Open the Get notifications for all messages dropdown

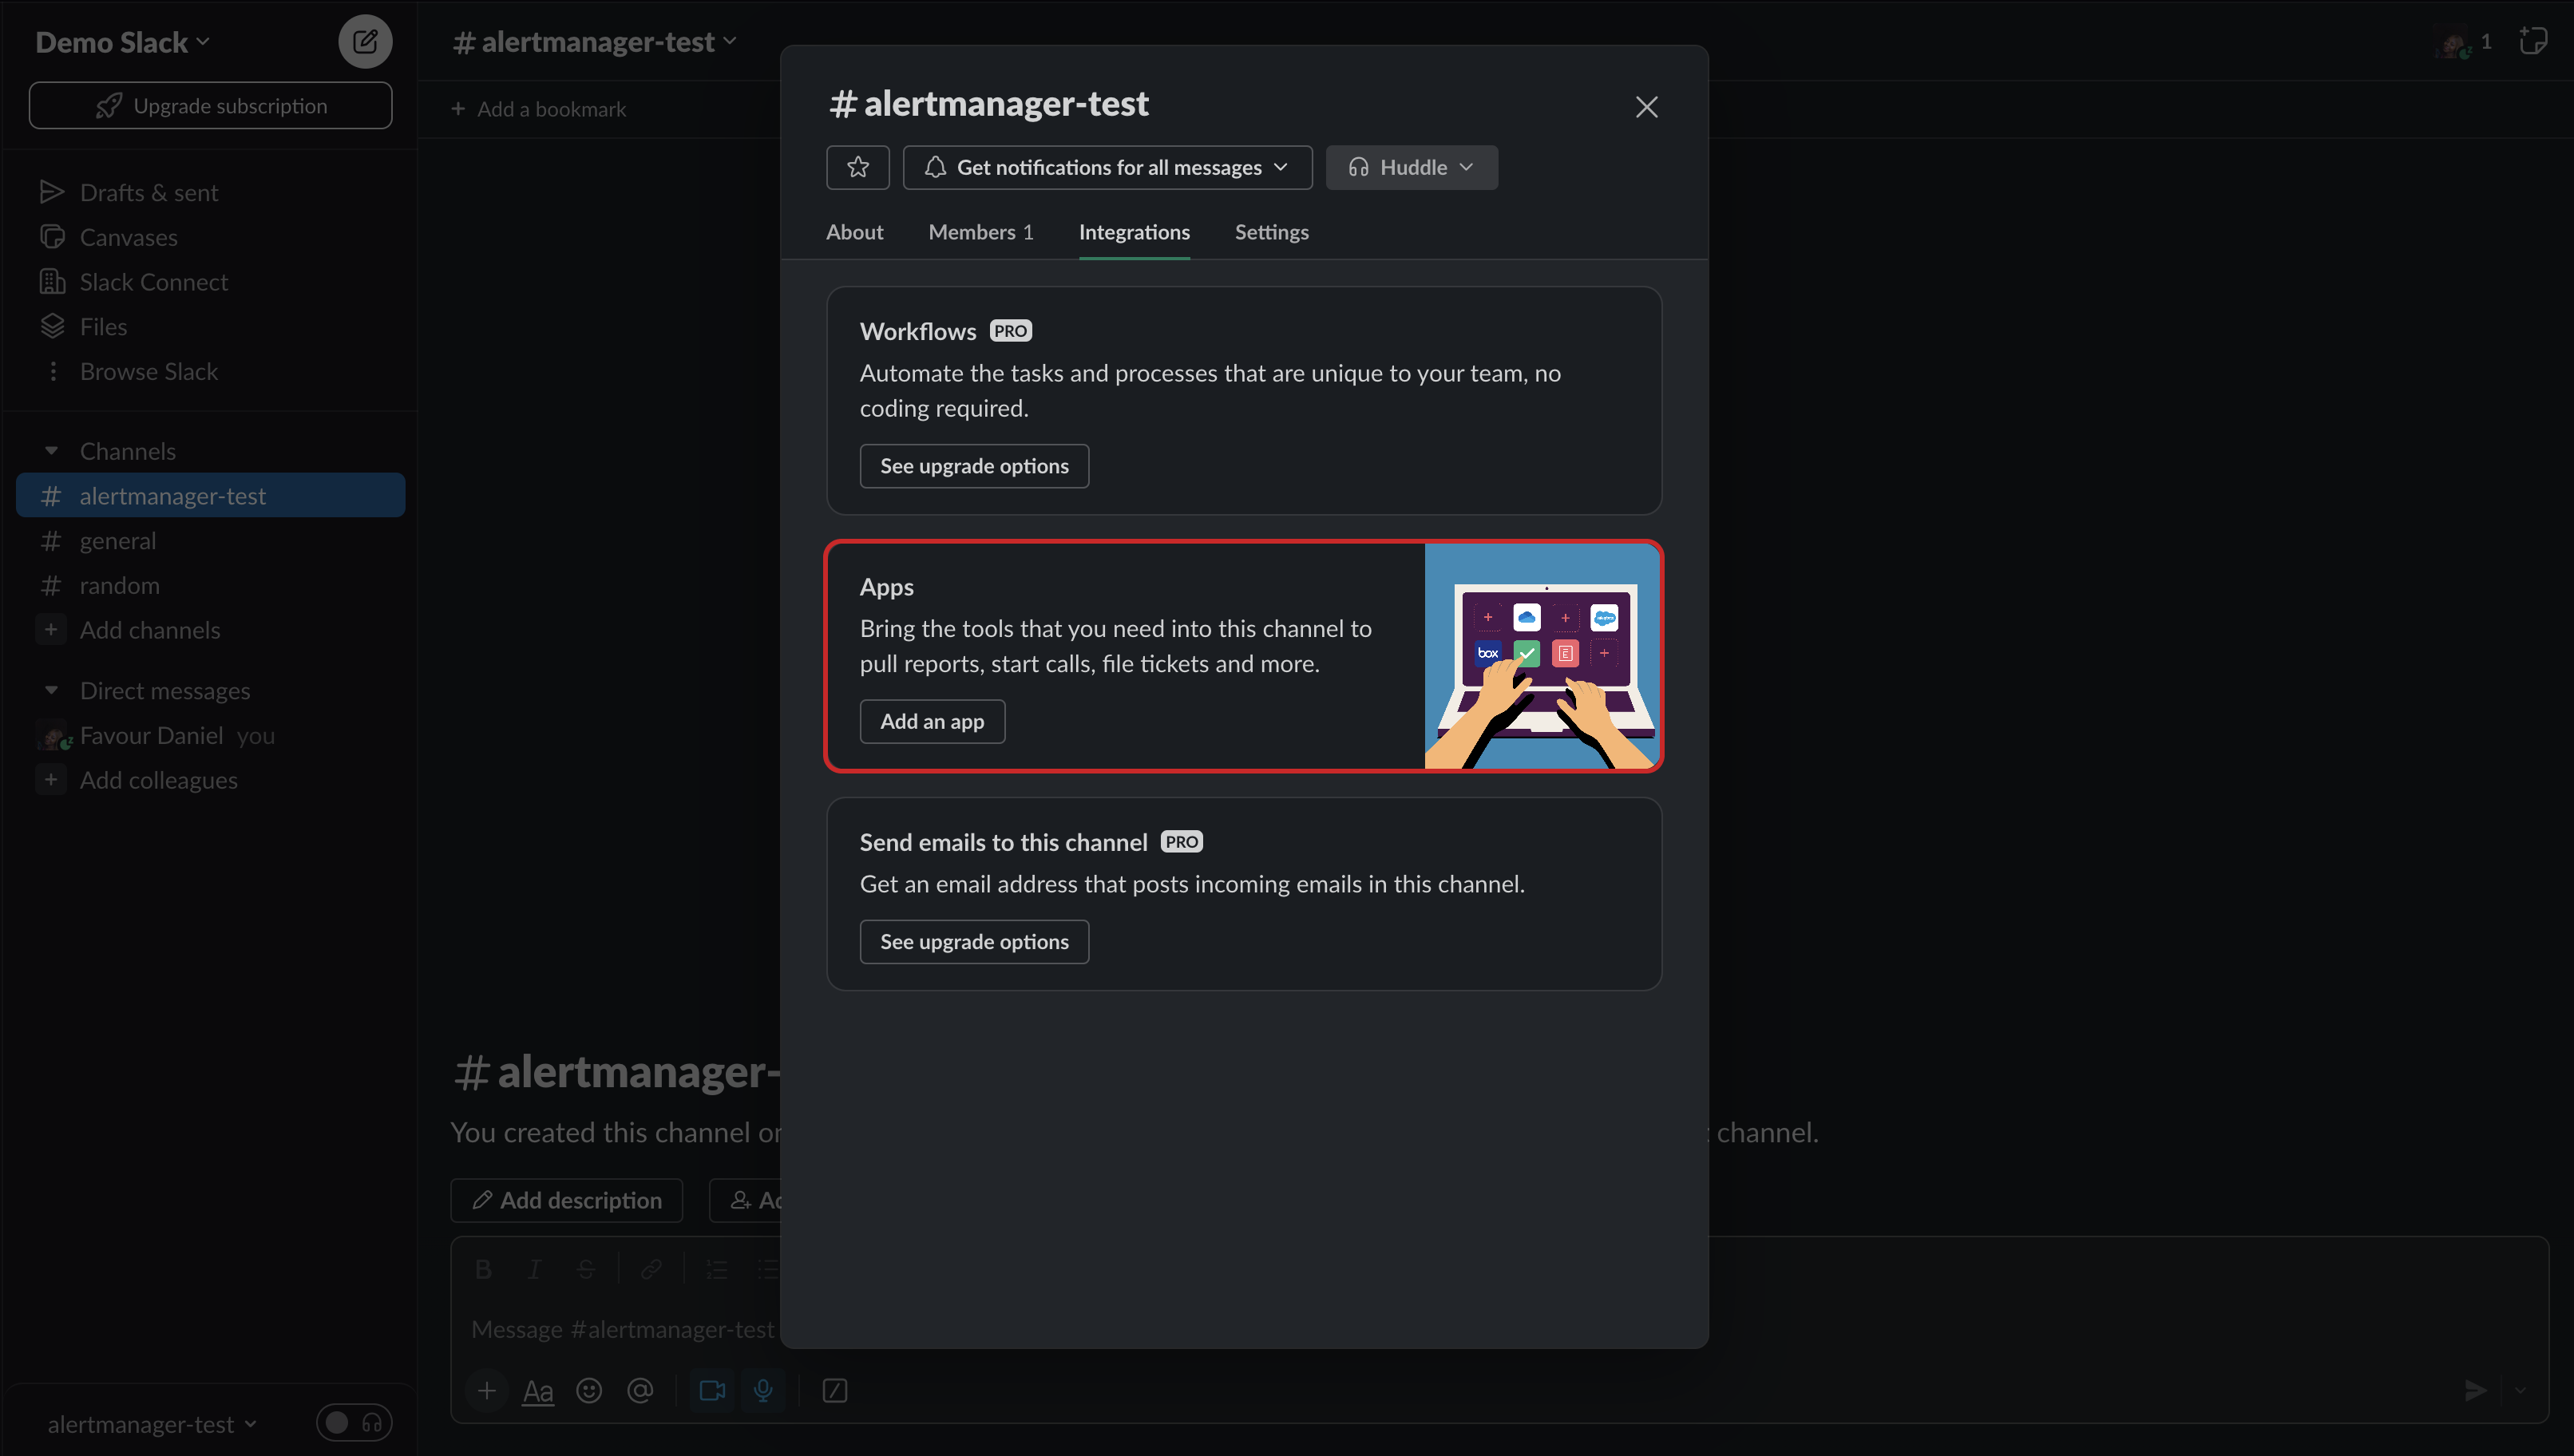coord(1107,167)
